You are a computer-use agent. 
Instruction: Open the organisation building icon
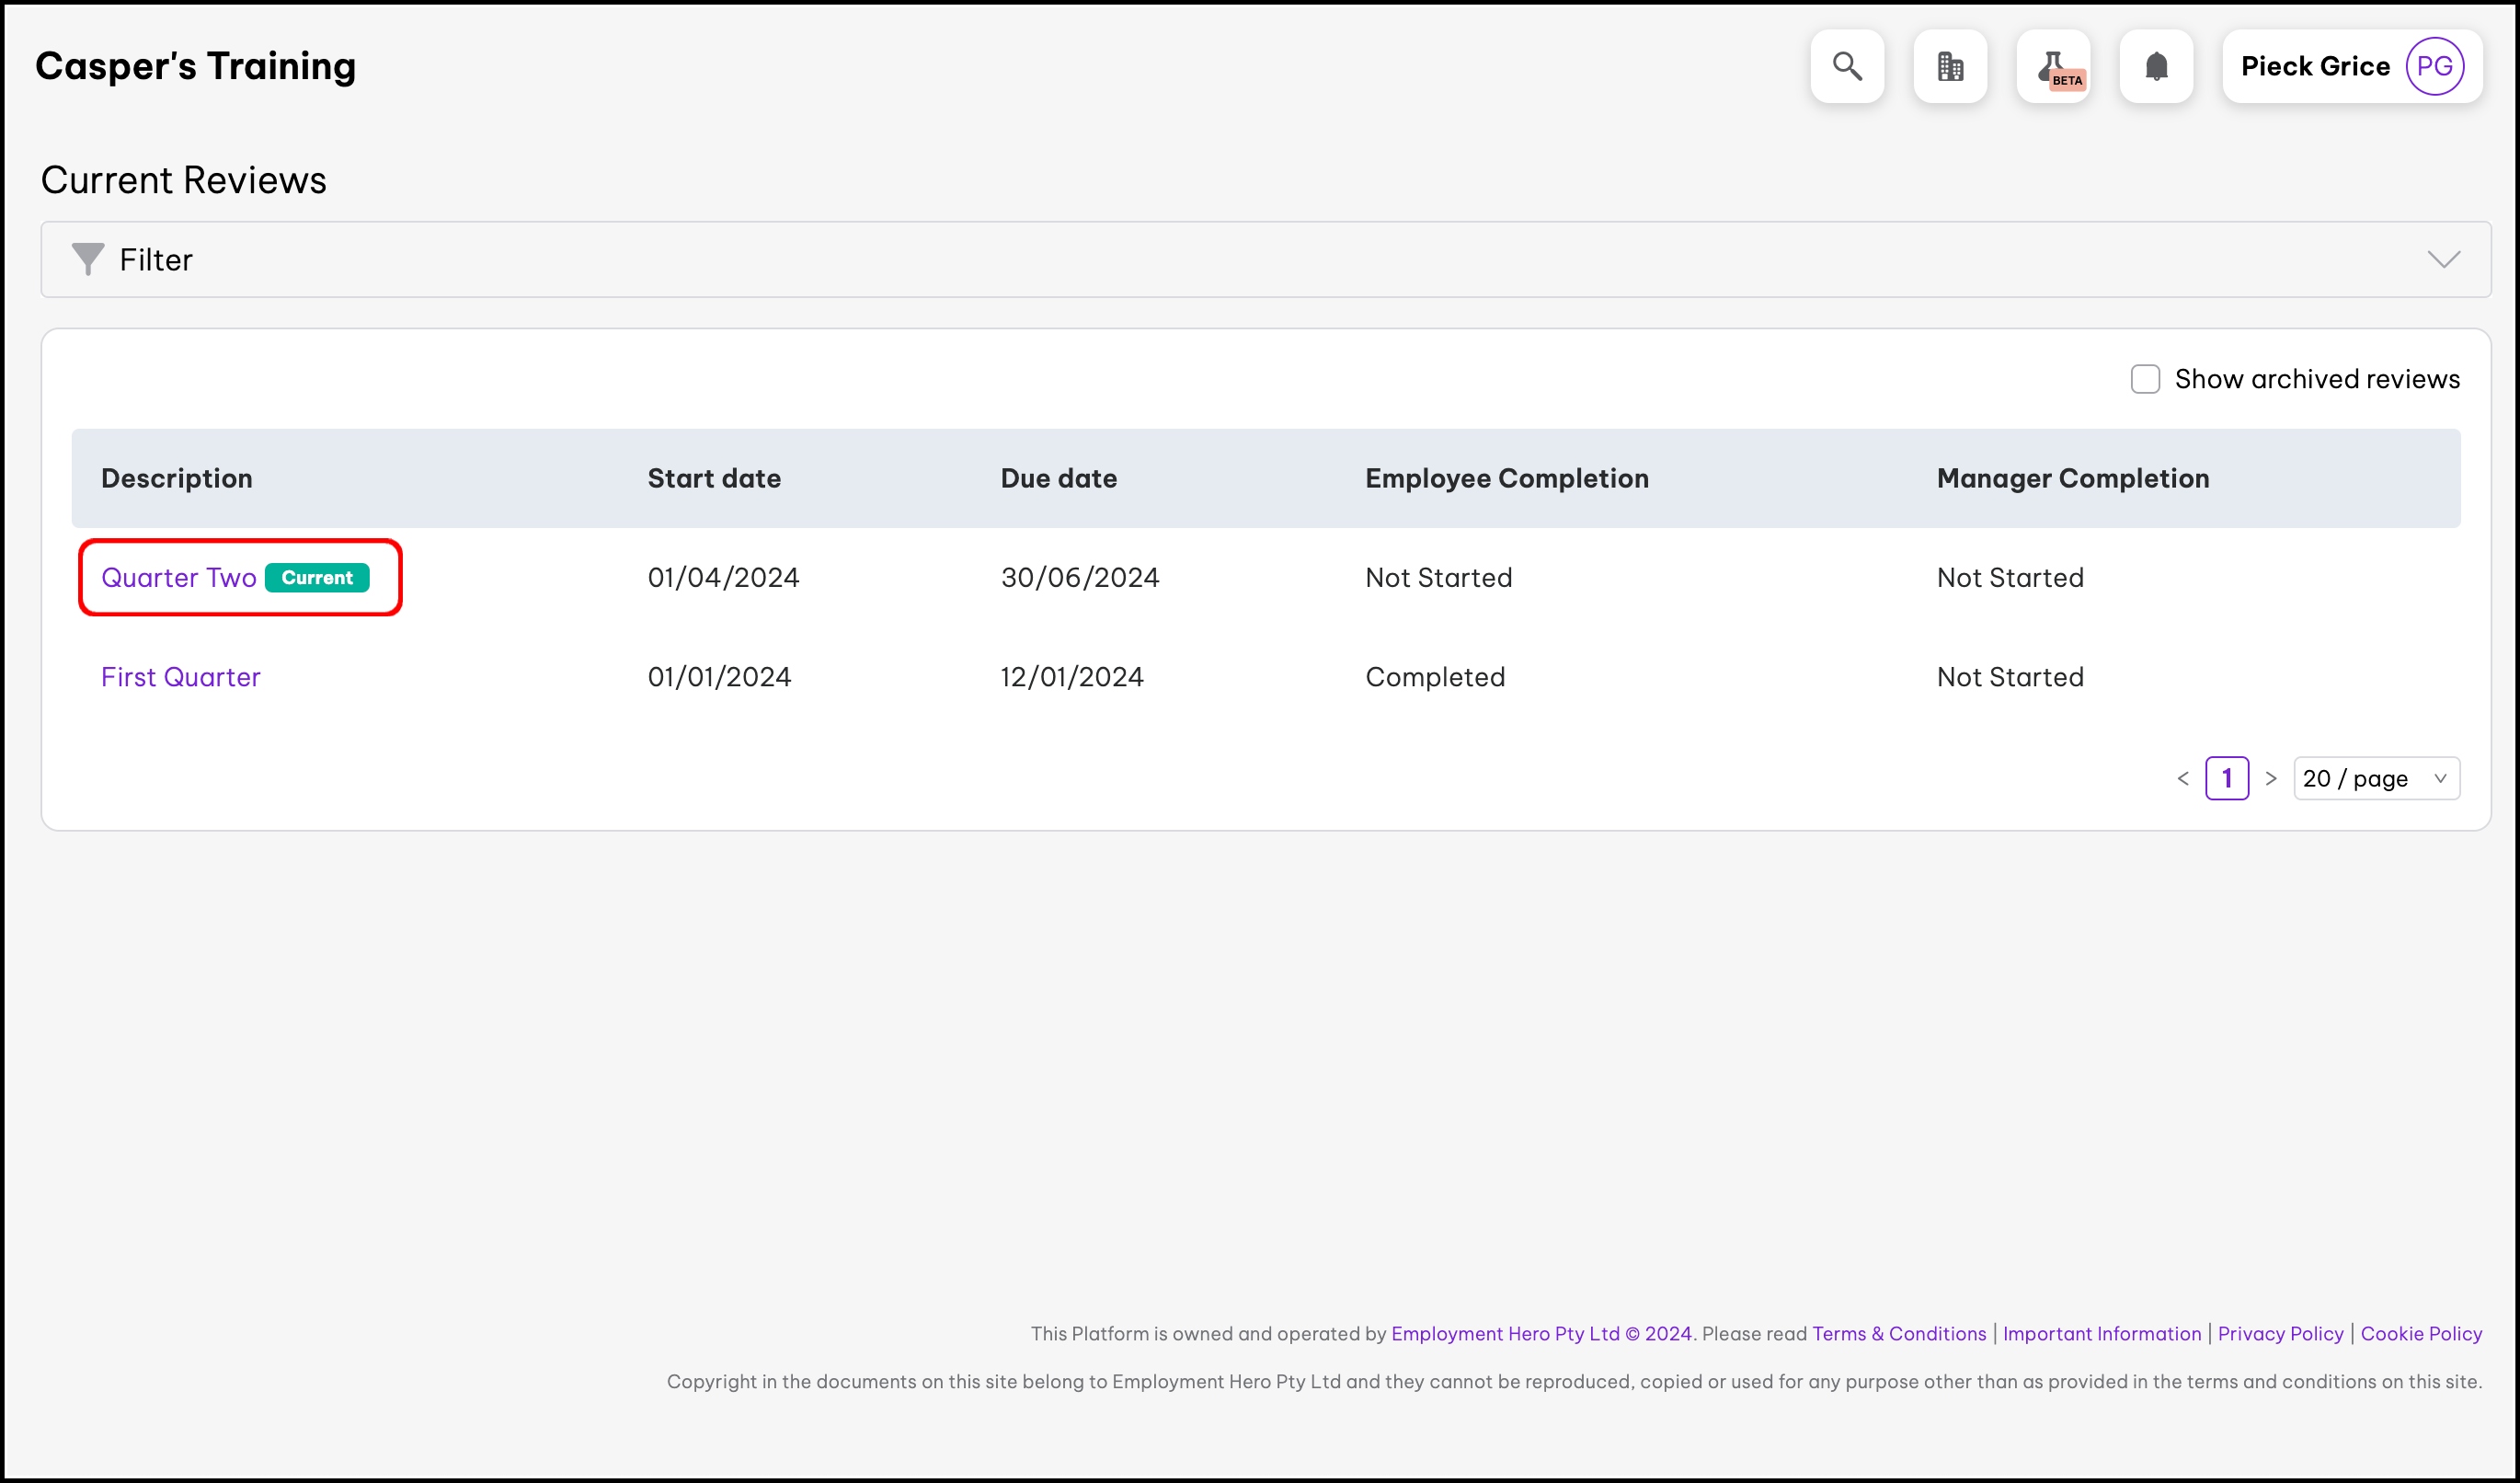point(1949,66)
